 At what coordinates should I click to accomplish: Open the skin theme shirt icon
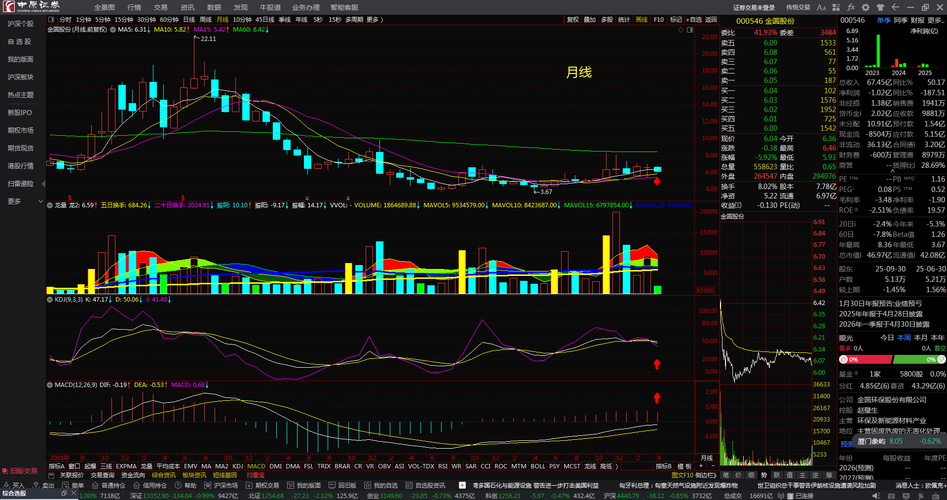(881, 7)
